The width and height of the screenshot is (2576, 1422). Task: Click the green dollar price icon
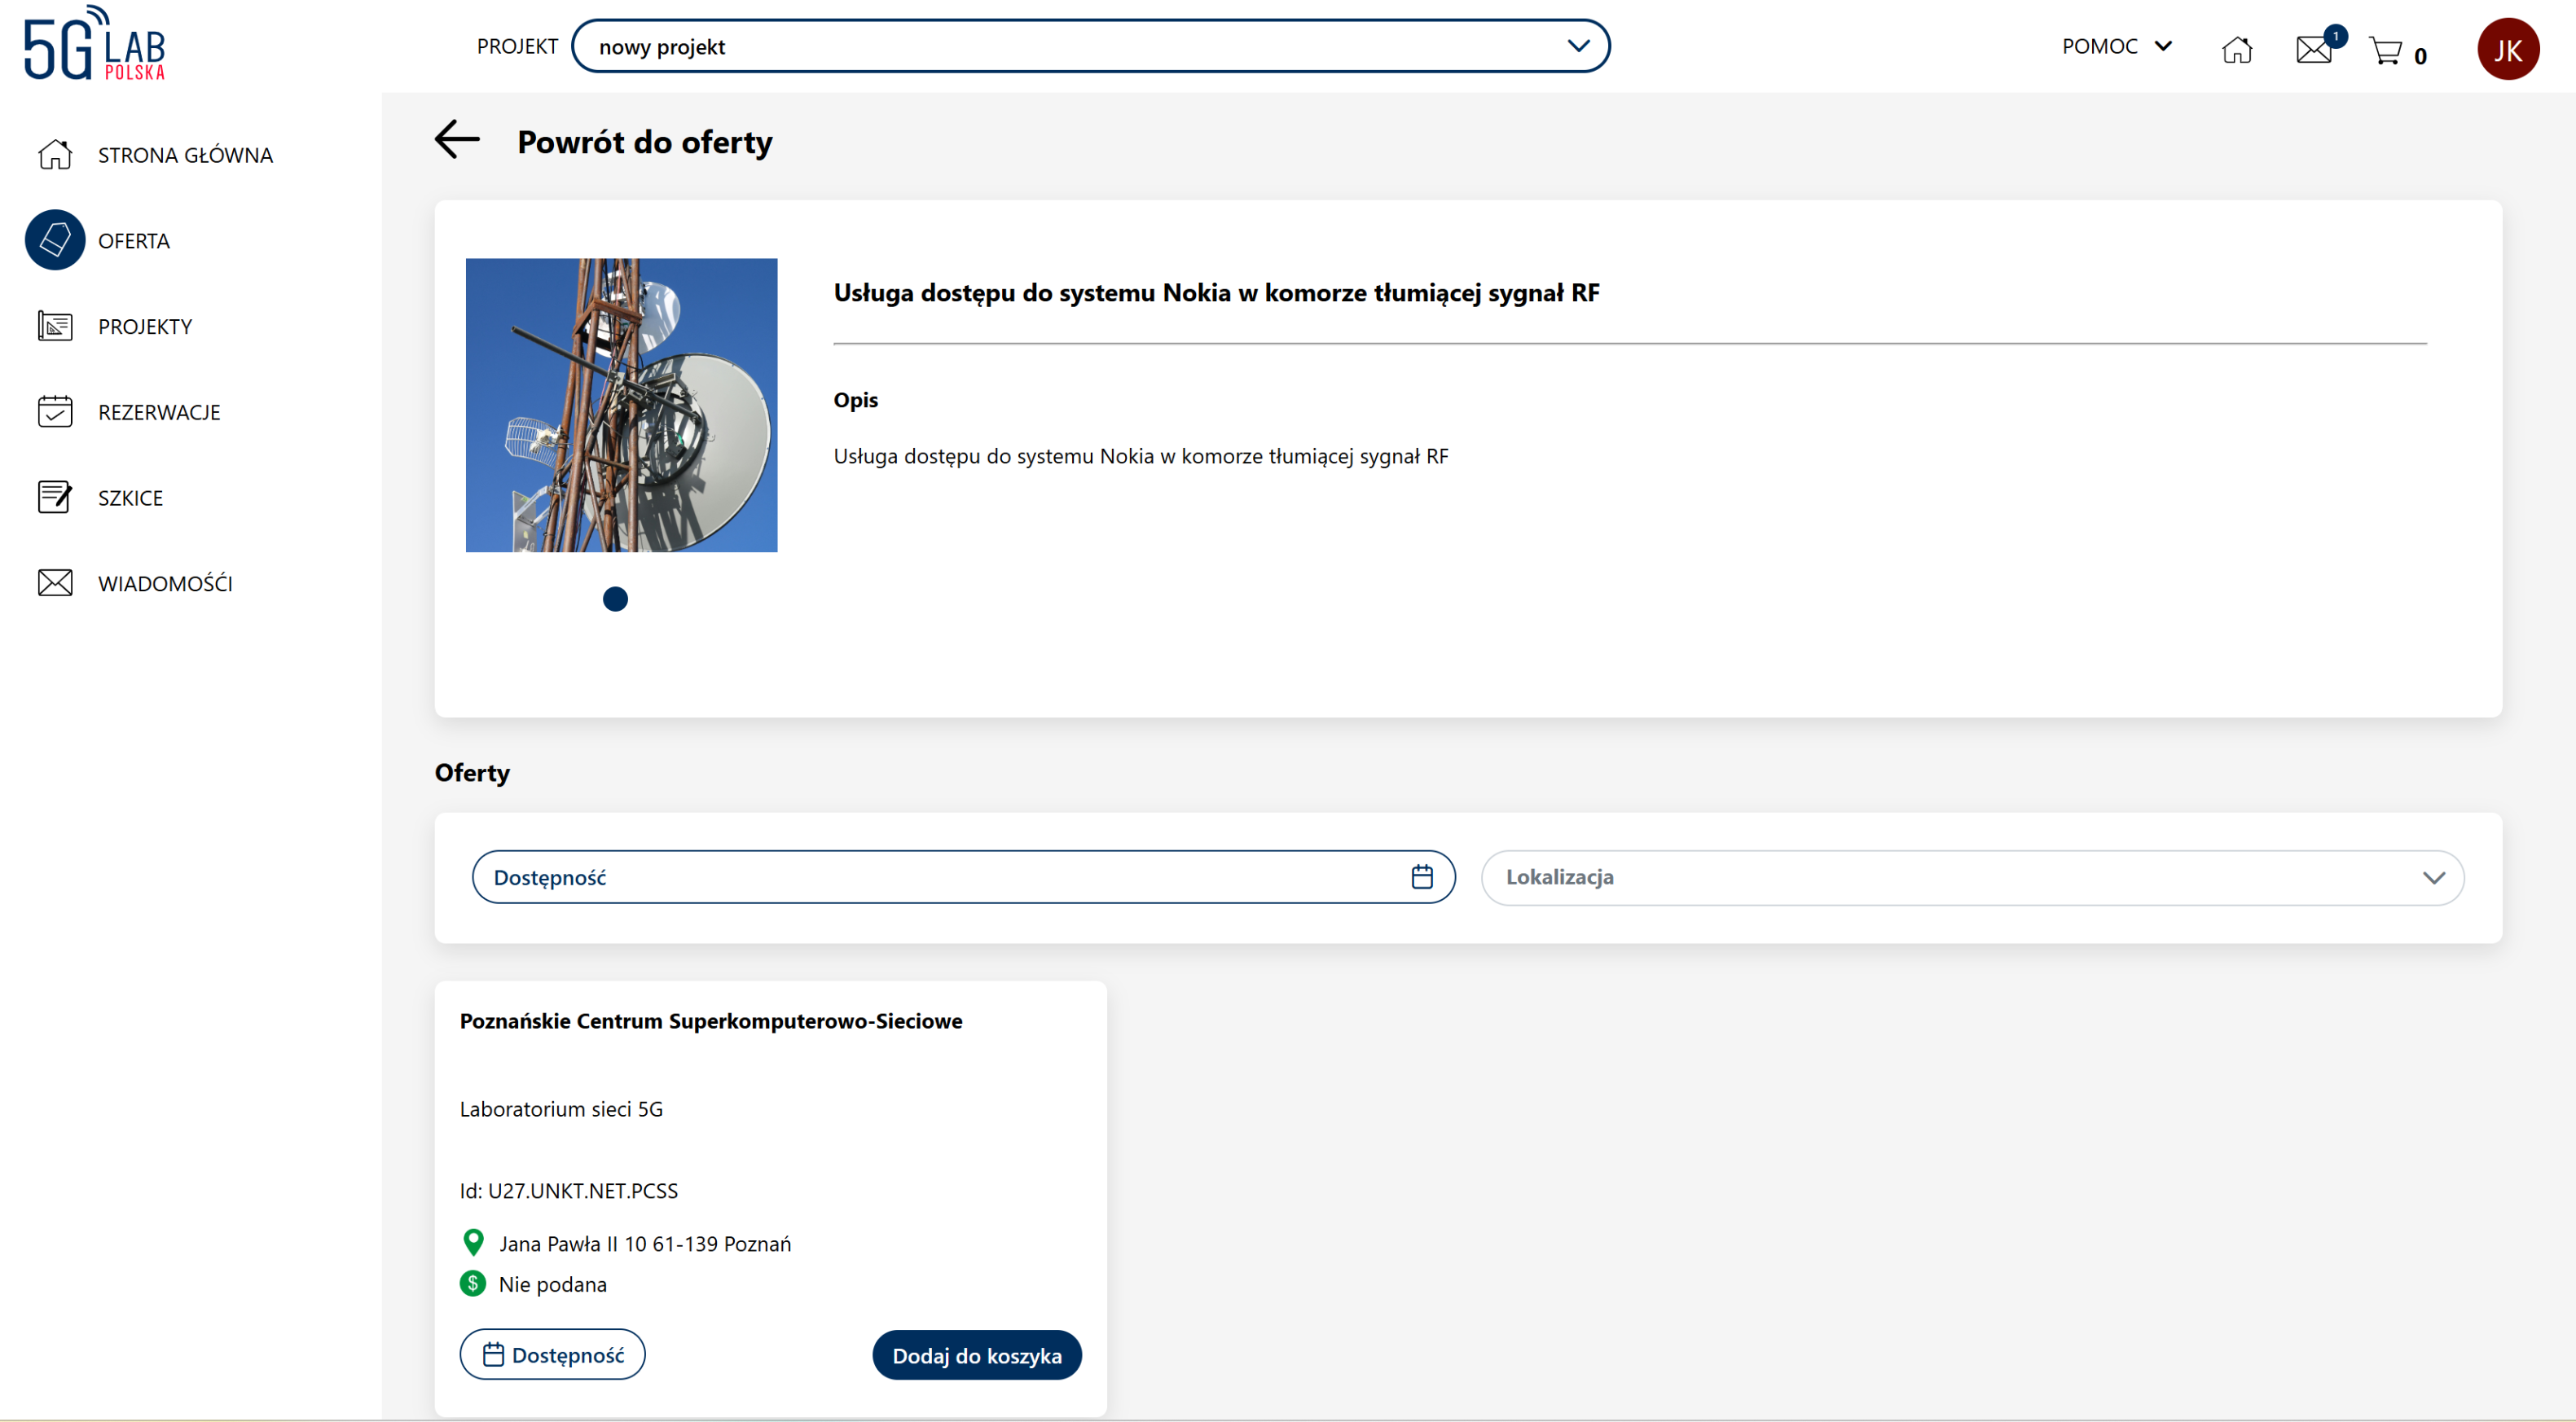[473, 1283]
